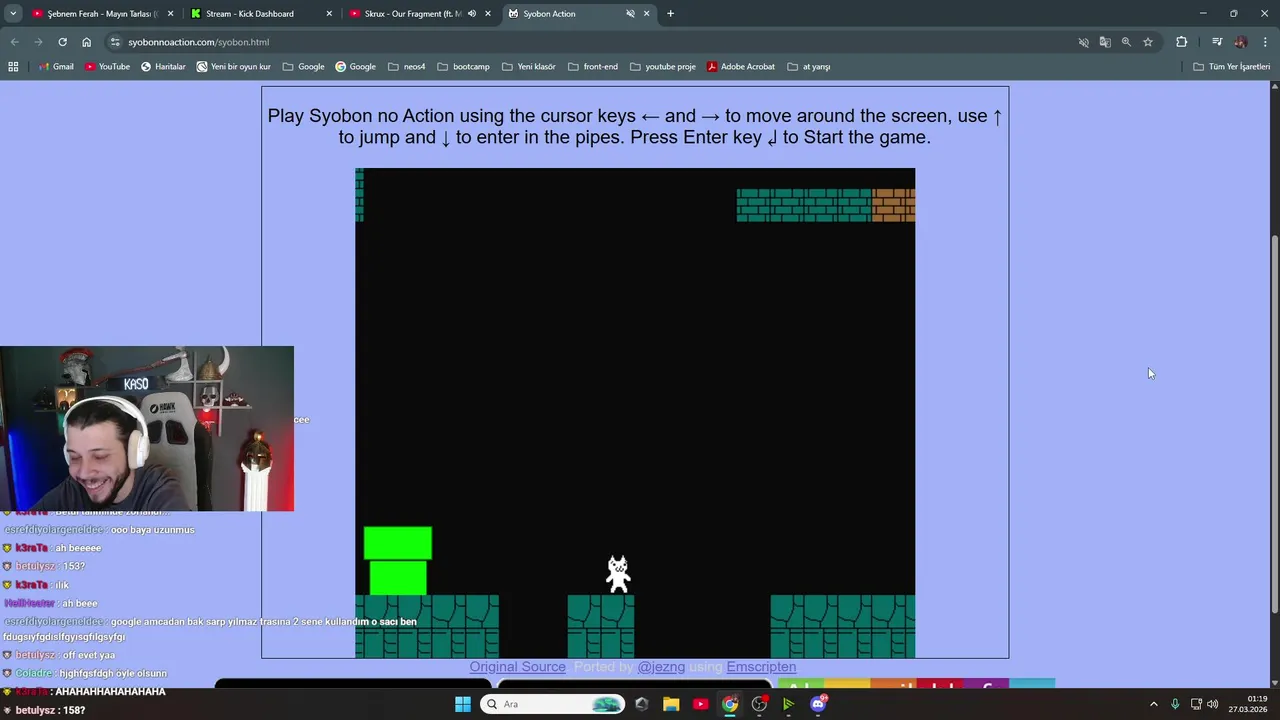The width and height of the screenshot is (1280, 720).
Task: Unmute the Syobon Action tab
Action: point(630,14)
